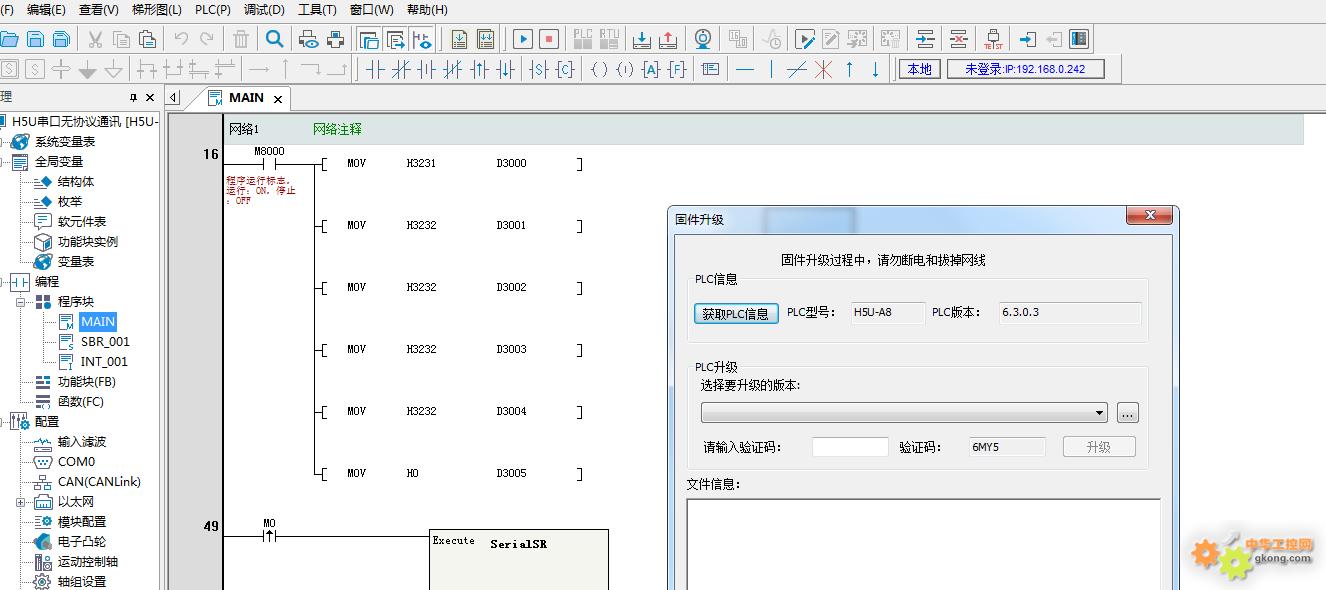Toggle the 本地 connection button
1326x590 pixels.
[919, 69]
